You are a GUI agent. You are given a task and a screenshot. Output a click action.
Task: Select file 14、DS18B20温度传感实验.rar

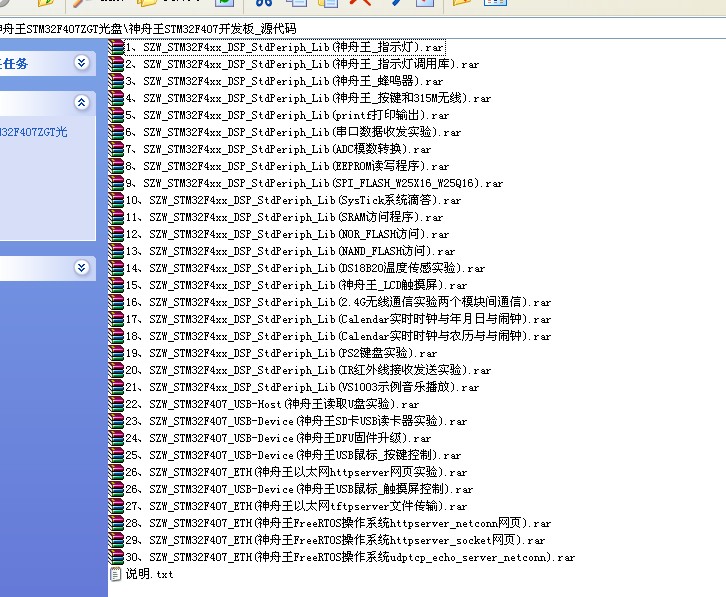tap(305, 268)
